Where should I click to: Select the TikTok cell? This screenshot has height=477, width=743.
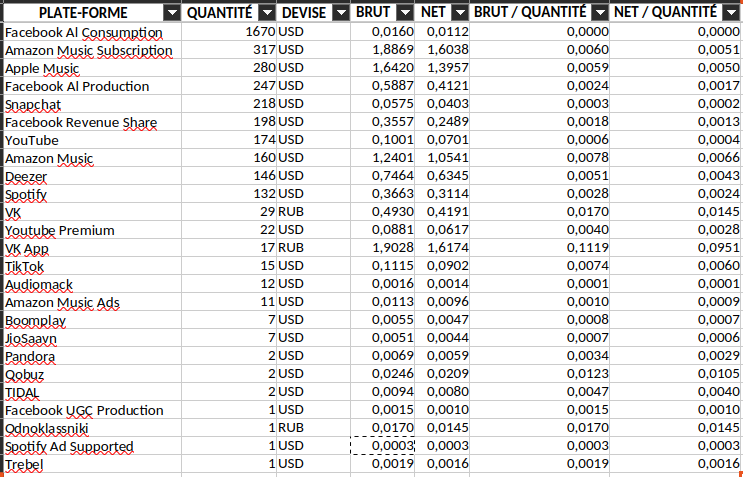tap(92, 266)
